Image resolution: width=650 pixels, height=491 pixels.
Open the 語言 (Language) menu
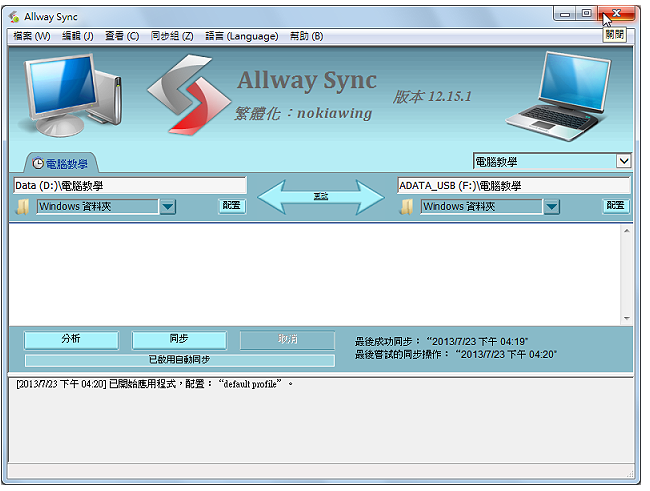pyautogui.click(x=242, y=36)
